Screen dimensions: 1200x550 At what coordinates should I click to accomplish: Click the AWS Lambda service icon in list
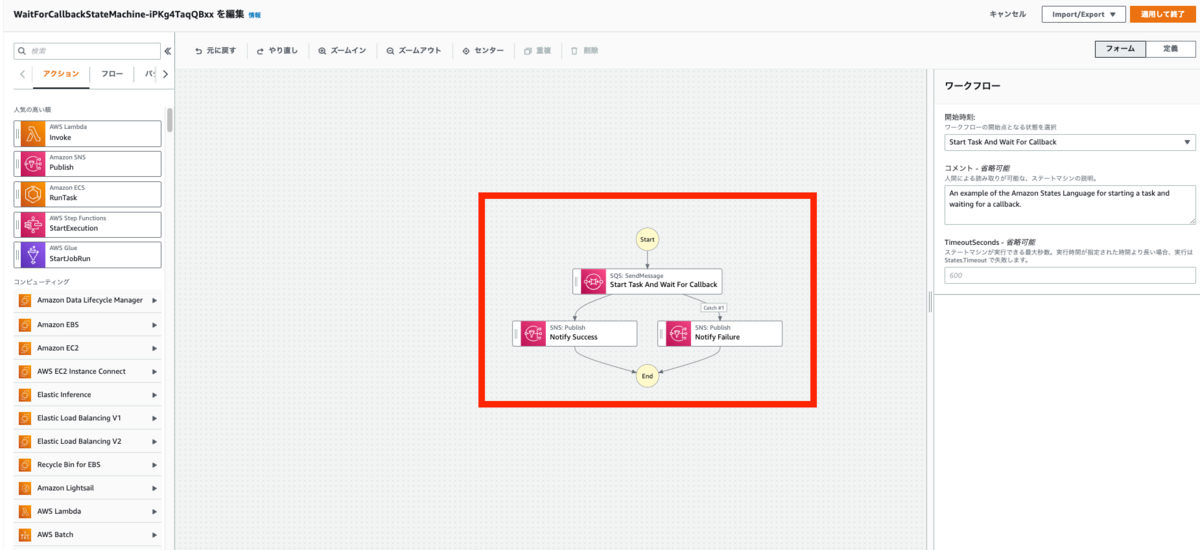pyautogui.click(x=24, y=511)
